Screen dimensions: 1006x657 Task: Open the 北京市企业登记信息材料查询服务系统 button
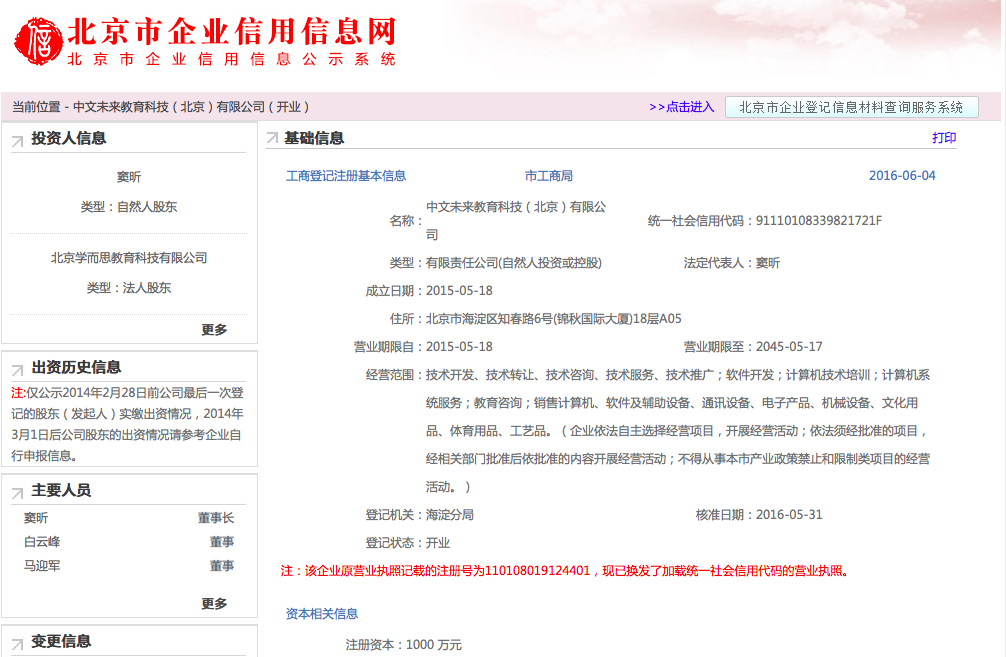(851, 107)
